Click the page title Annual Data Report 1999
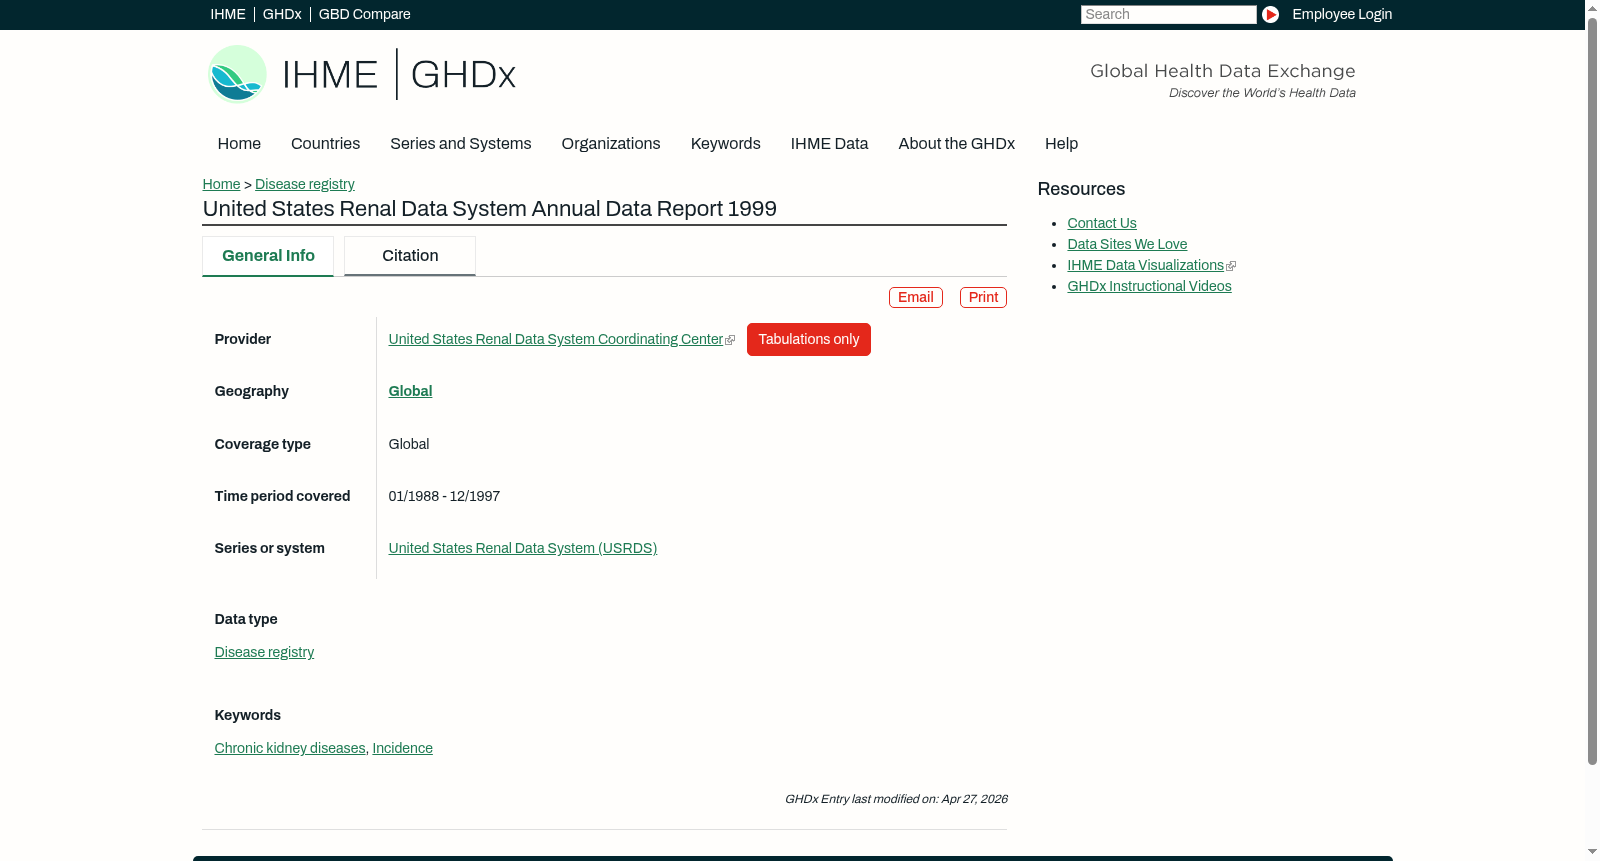The height and width of the screenshot is (861, 1600). point(489,209)
